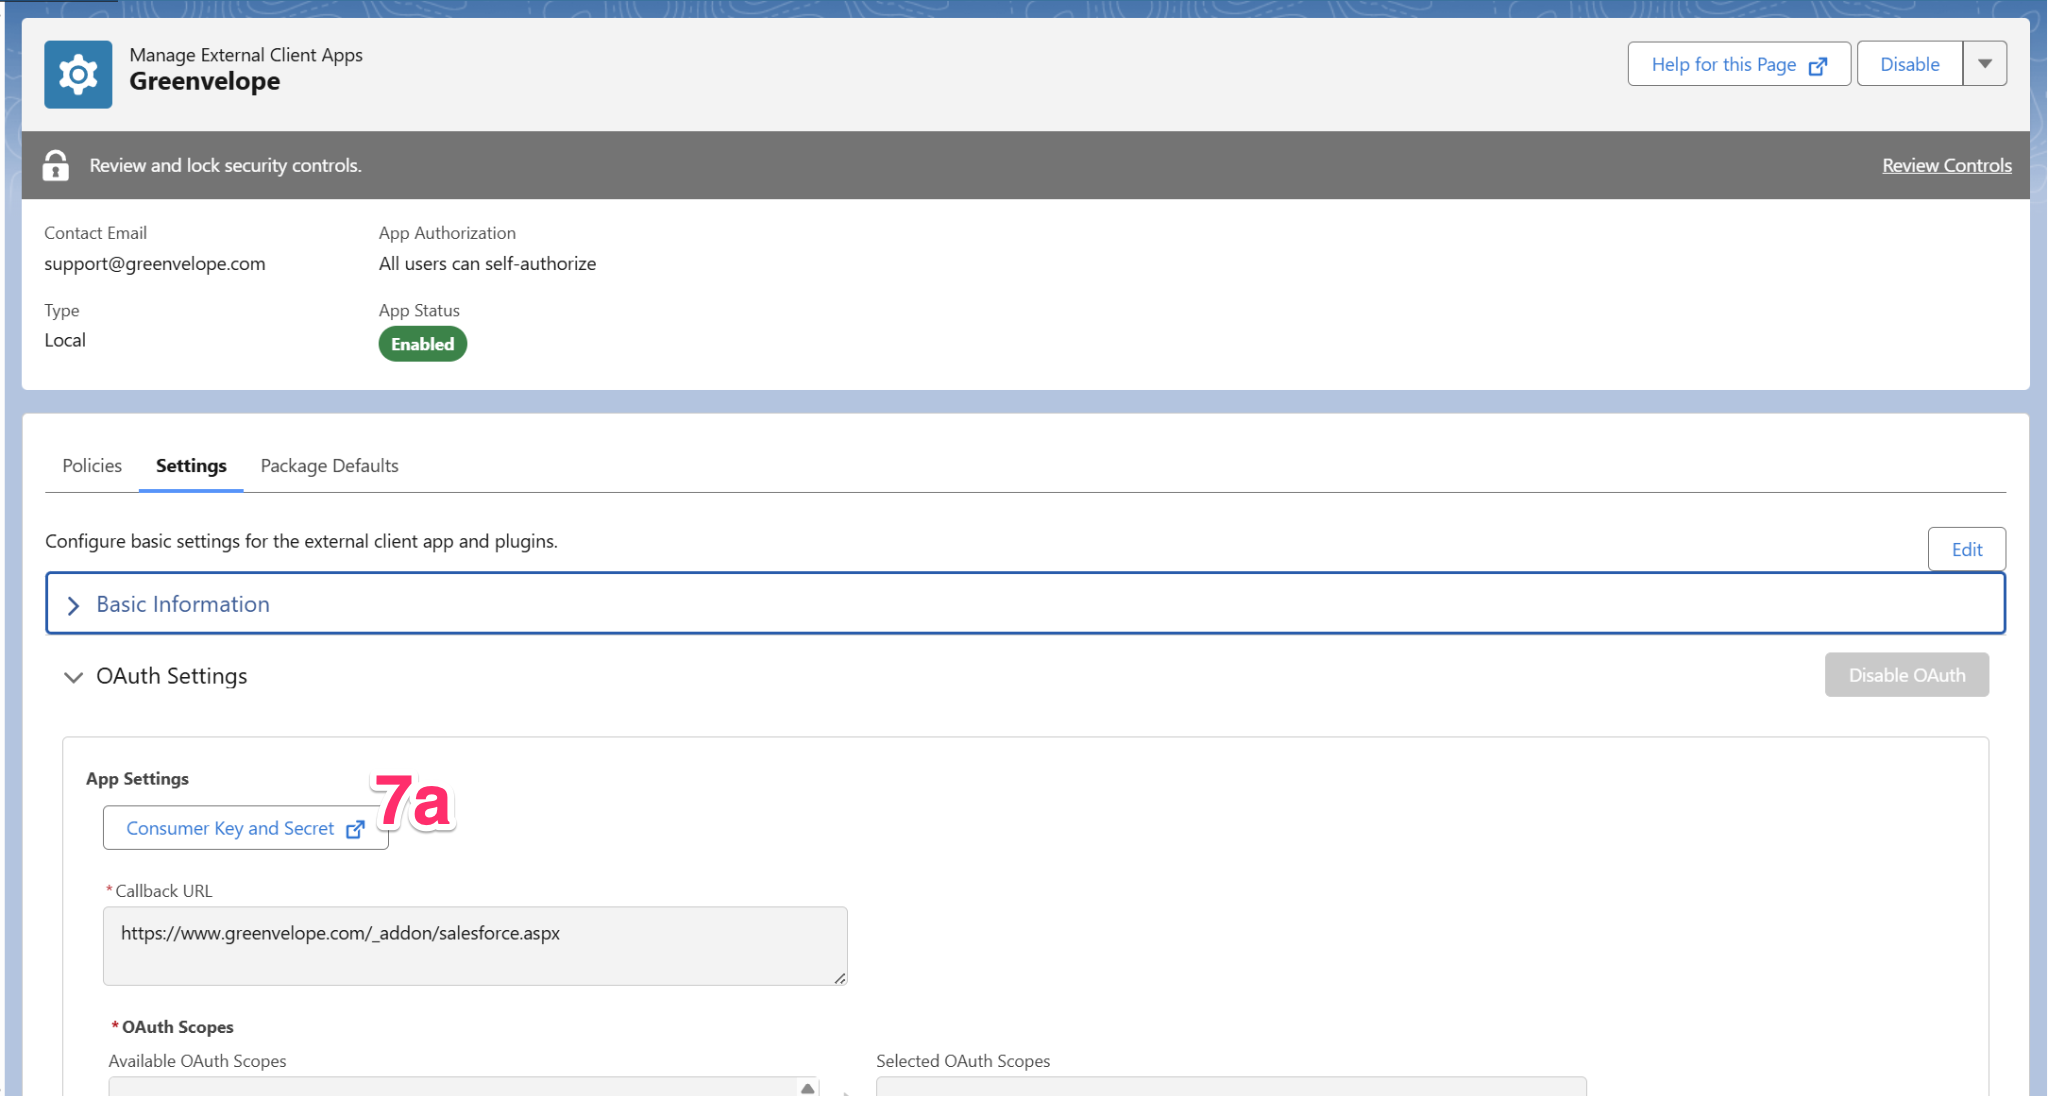The width and height of the screenshot is (2048, 1096).
Task: Click the scroll-up arrow in Available OAuth Scopes
Action: 807,1088
